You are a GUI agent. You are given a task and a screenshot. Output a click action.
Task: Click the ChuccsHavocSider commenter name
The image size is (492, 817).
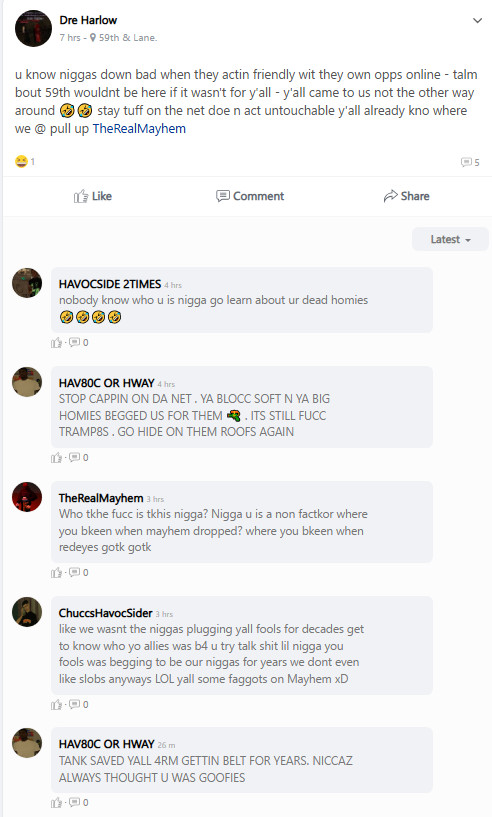click(105, 613)
